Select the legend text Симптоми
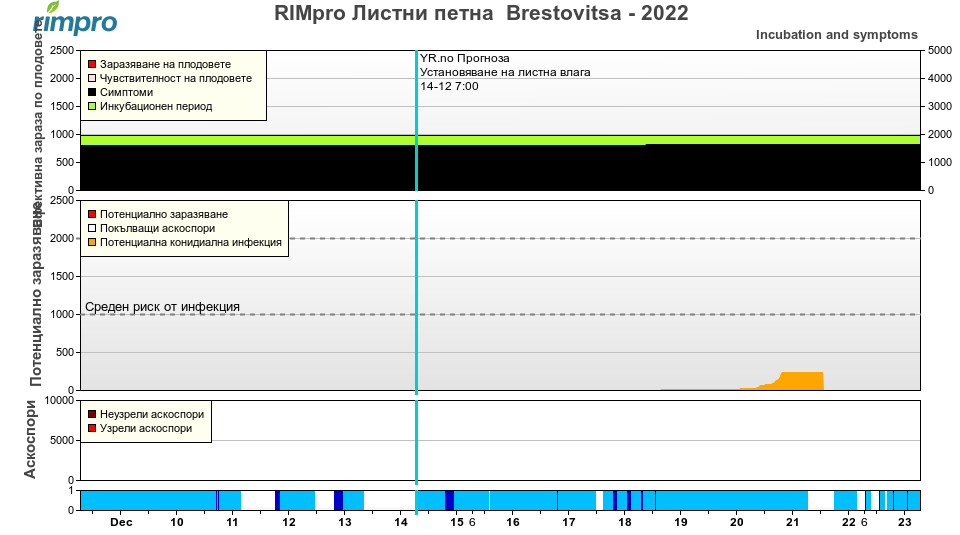The image size is (960, 535). click(126, 92)
